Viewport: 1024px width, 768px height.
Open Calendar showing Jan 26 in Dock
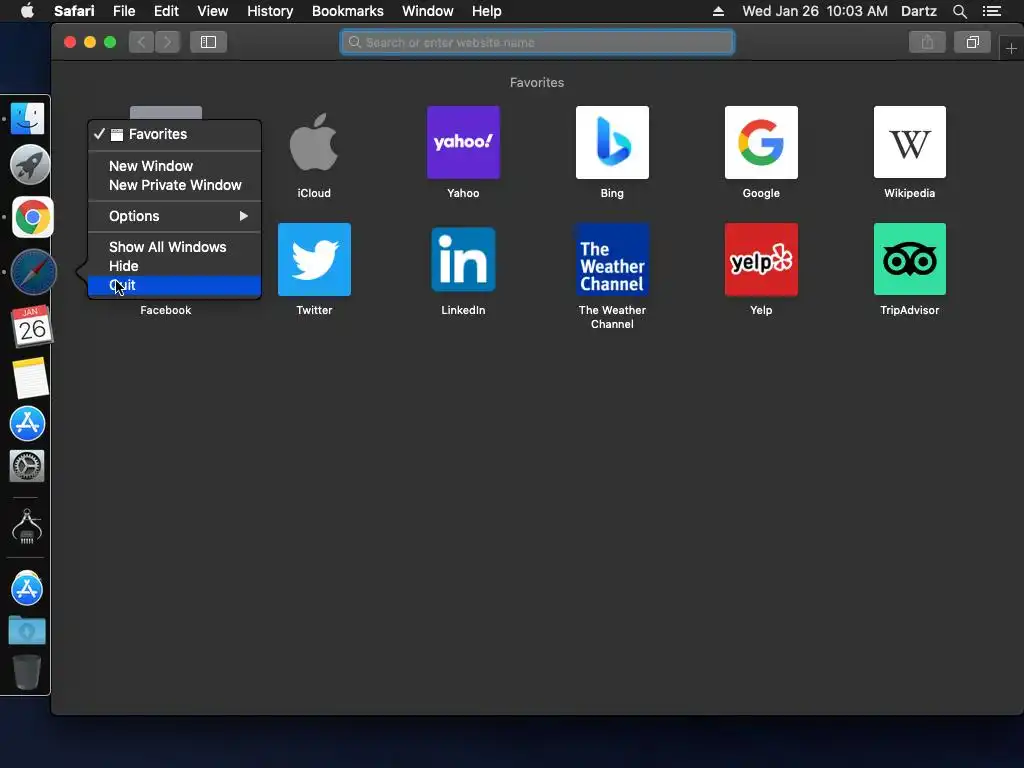pos(31,326)
